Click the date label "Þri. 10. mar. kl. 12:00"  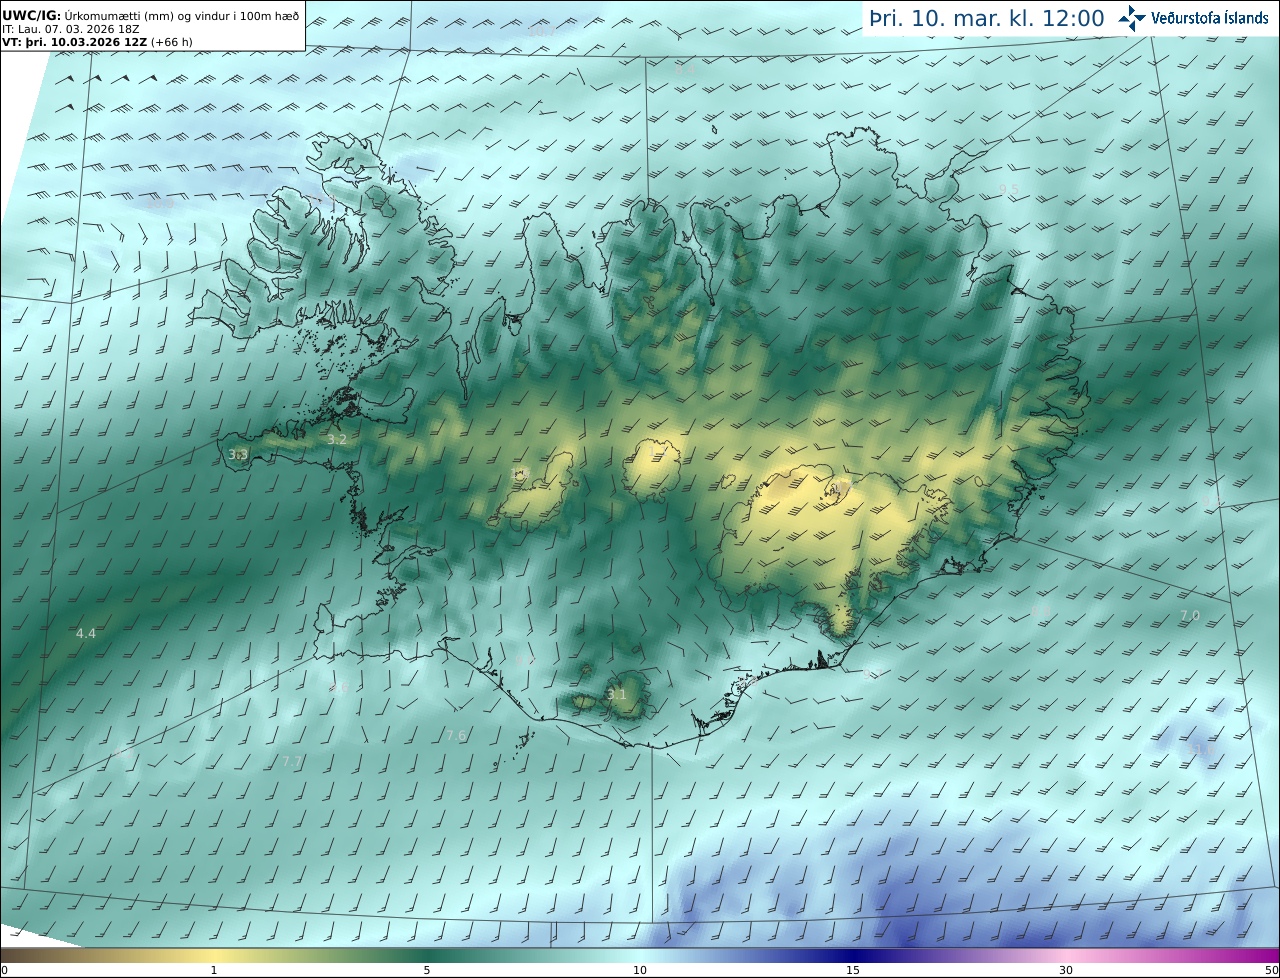click(986, 18)
